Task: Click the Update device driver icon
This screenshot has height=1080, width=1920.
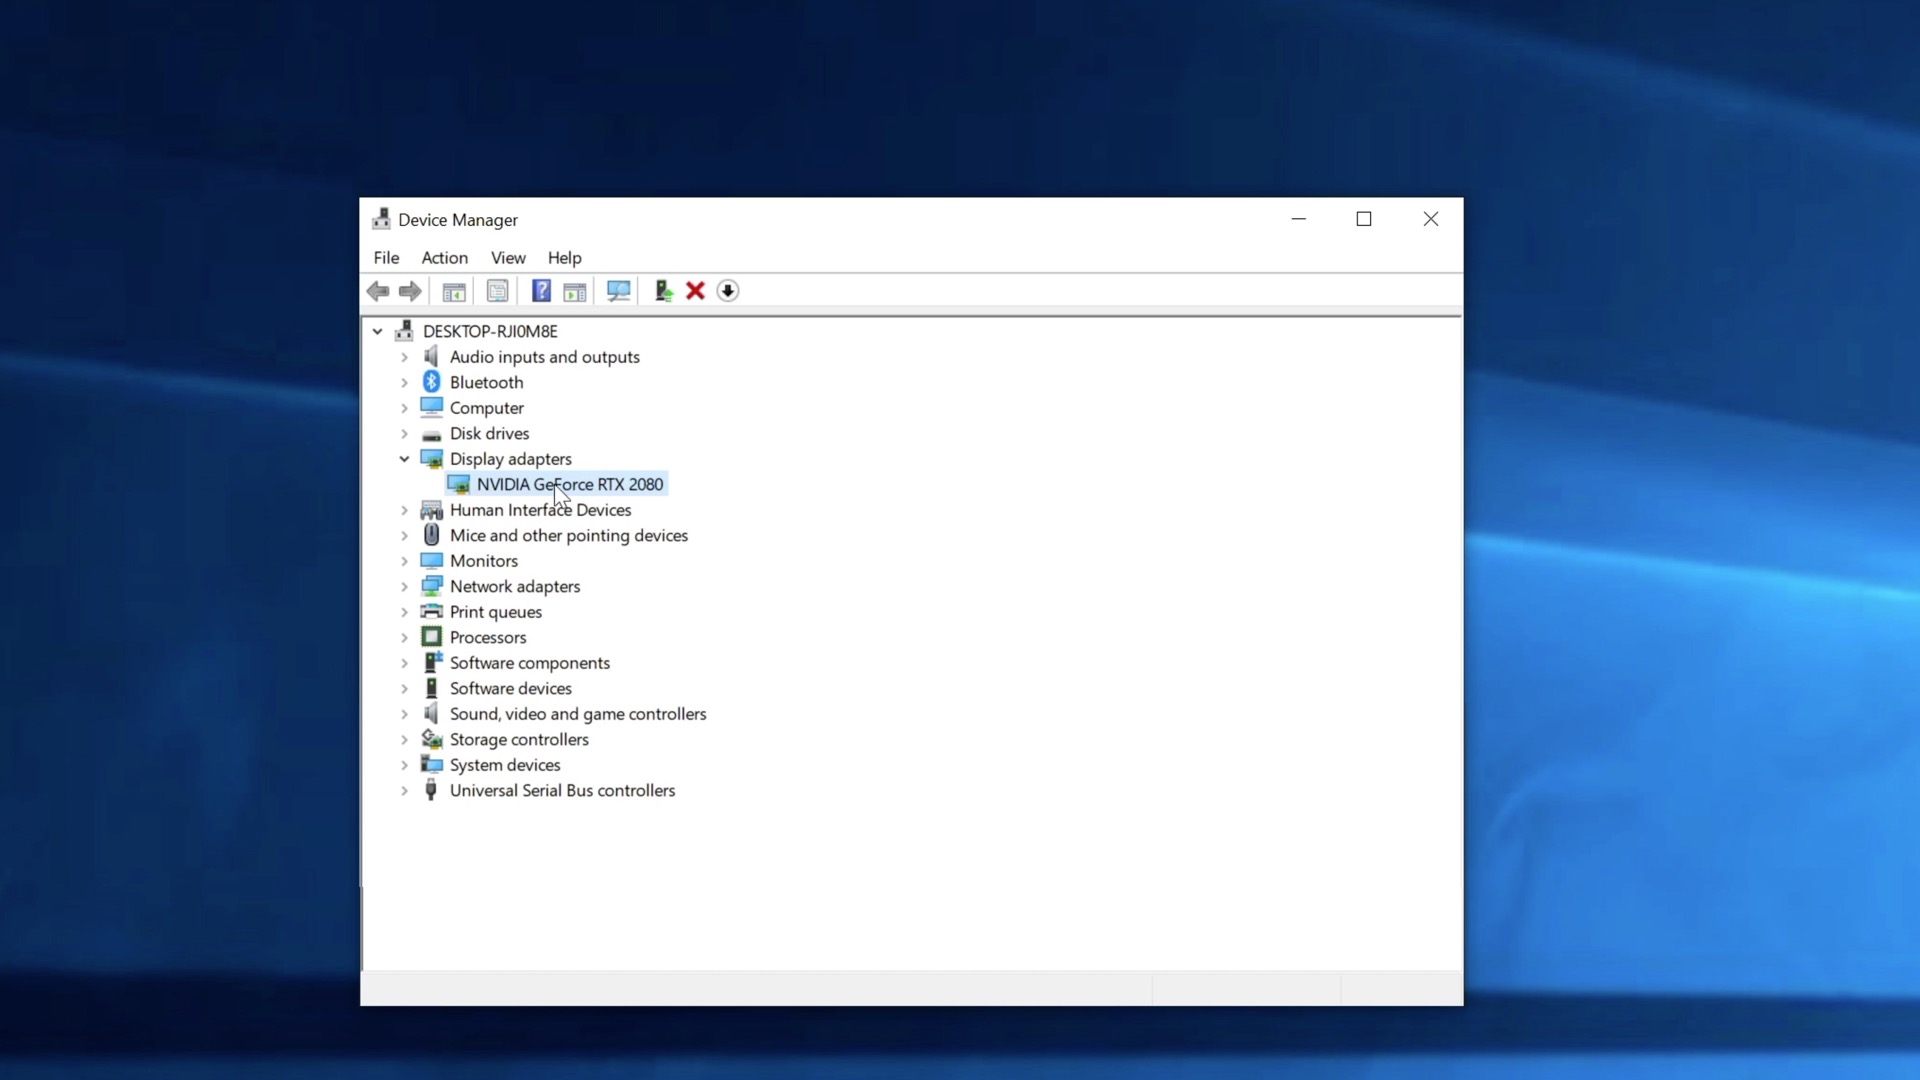Action: (x=663, y=291)
